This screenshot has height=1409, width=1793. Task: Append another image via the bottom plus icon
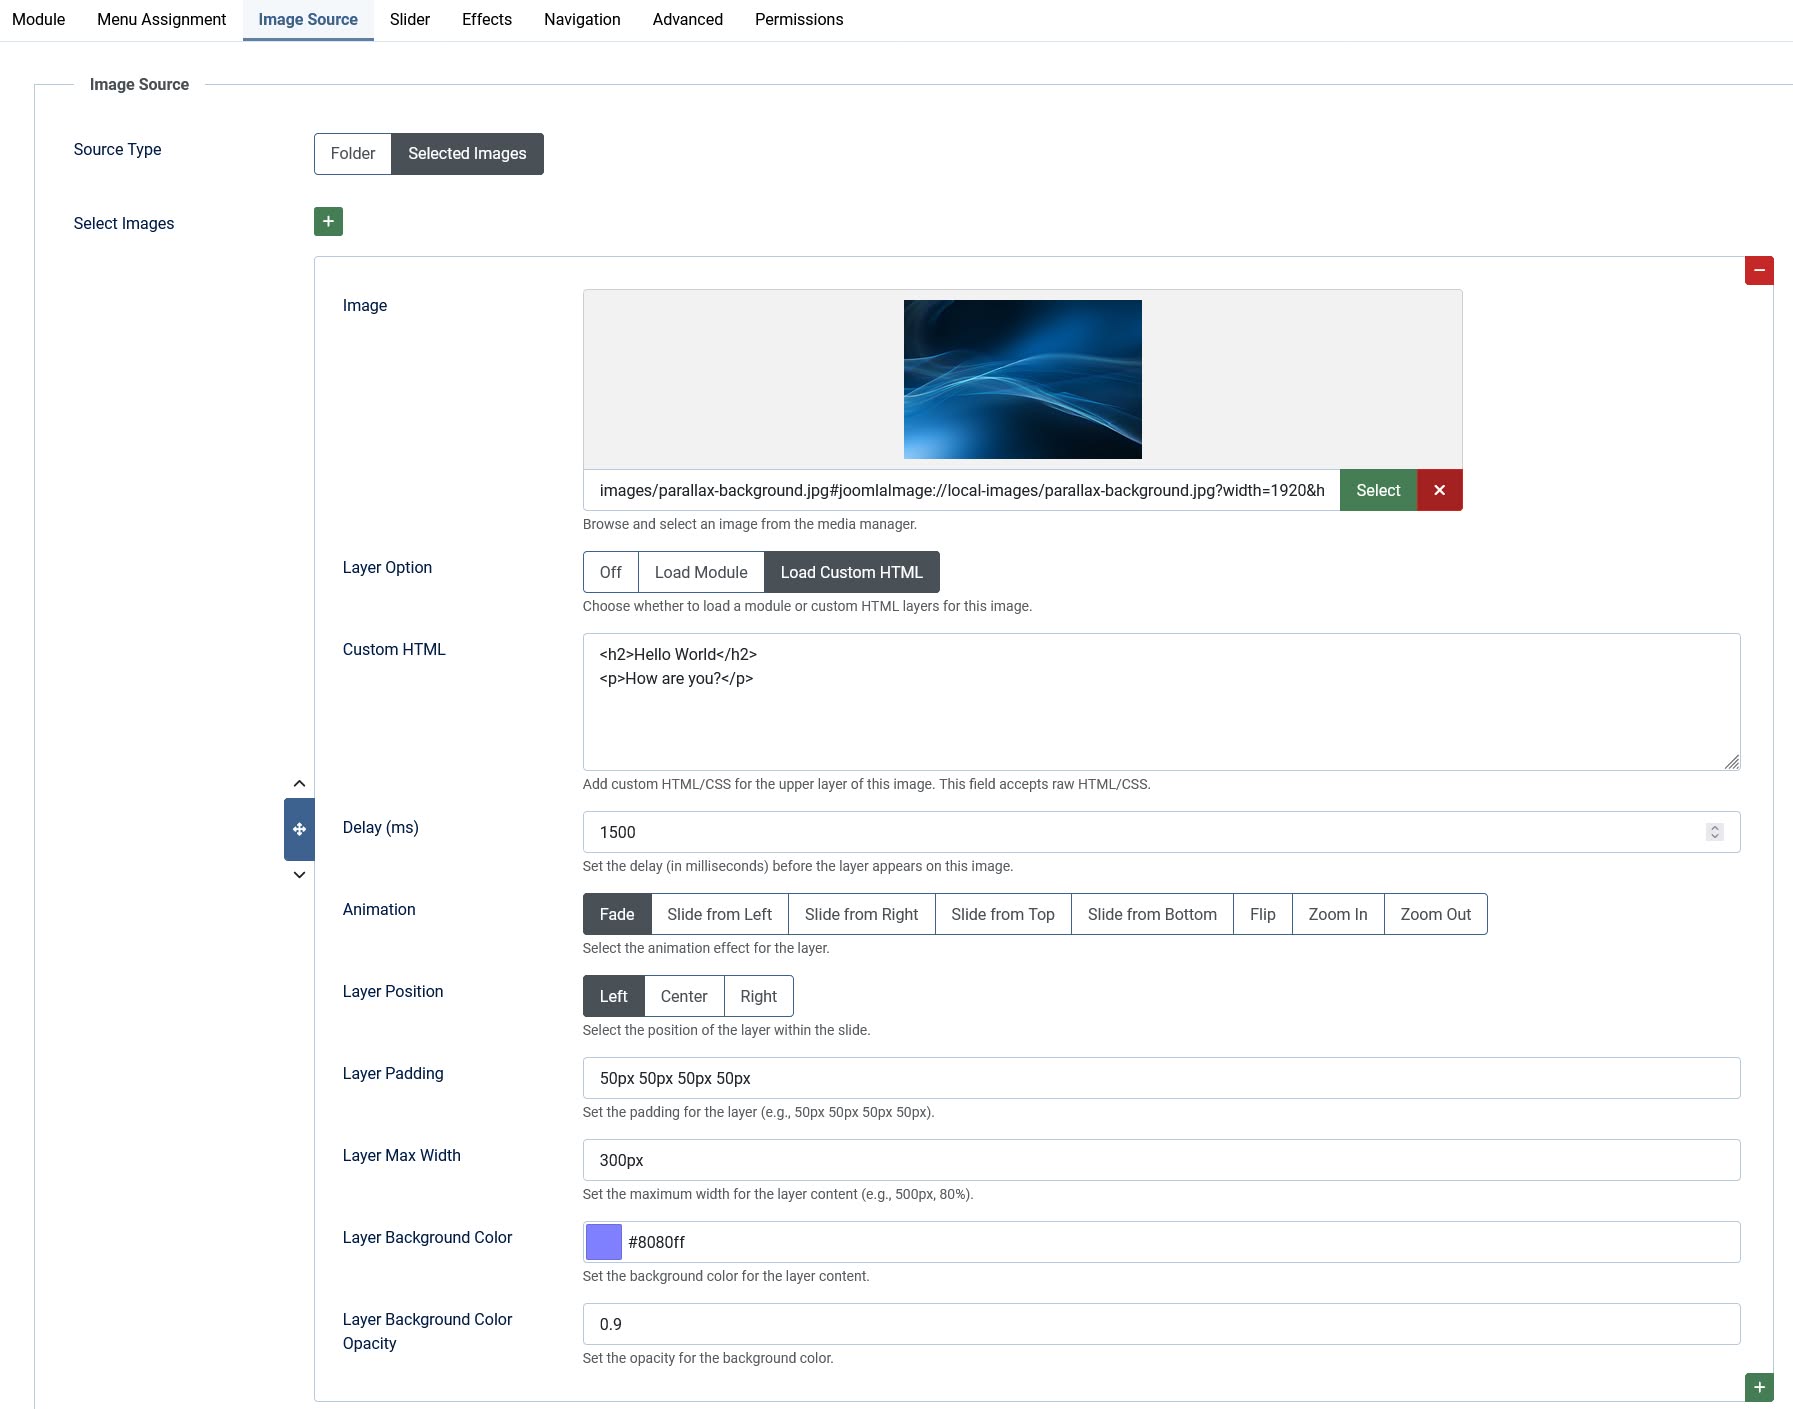coord(1758,1388)
